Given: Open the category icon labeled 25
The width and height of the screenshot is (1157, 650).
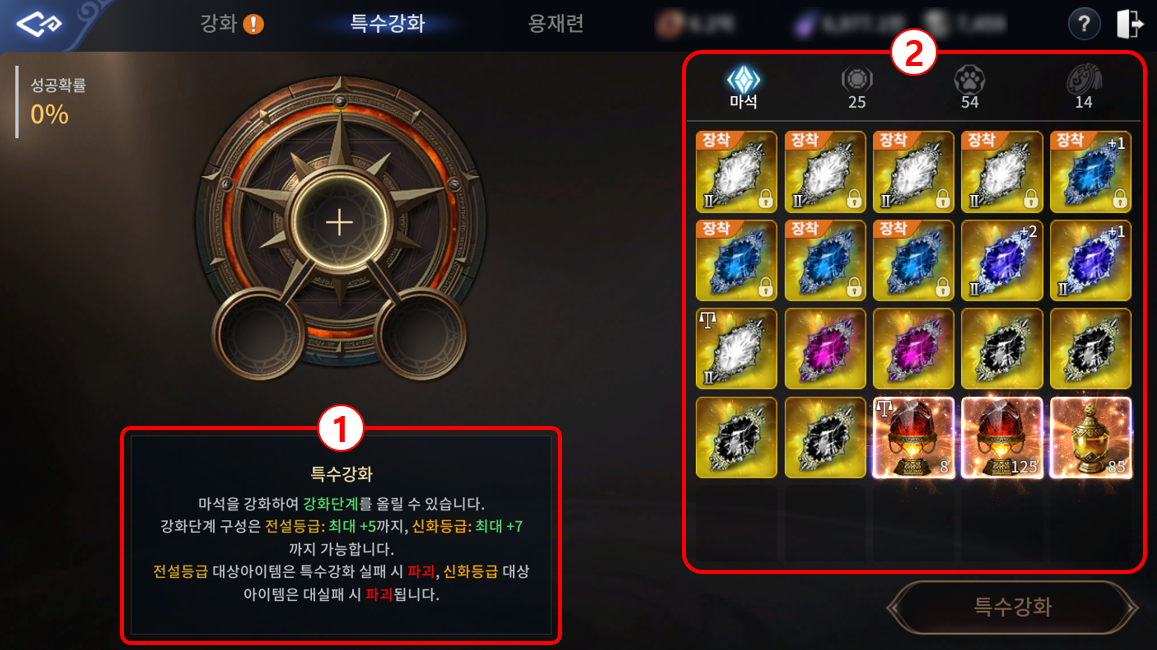Looking at the screenshot, I should click(857, 88).
